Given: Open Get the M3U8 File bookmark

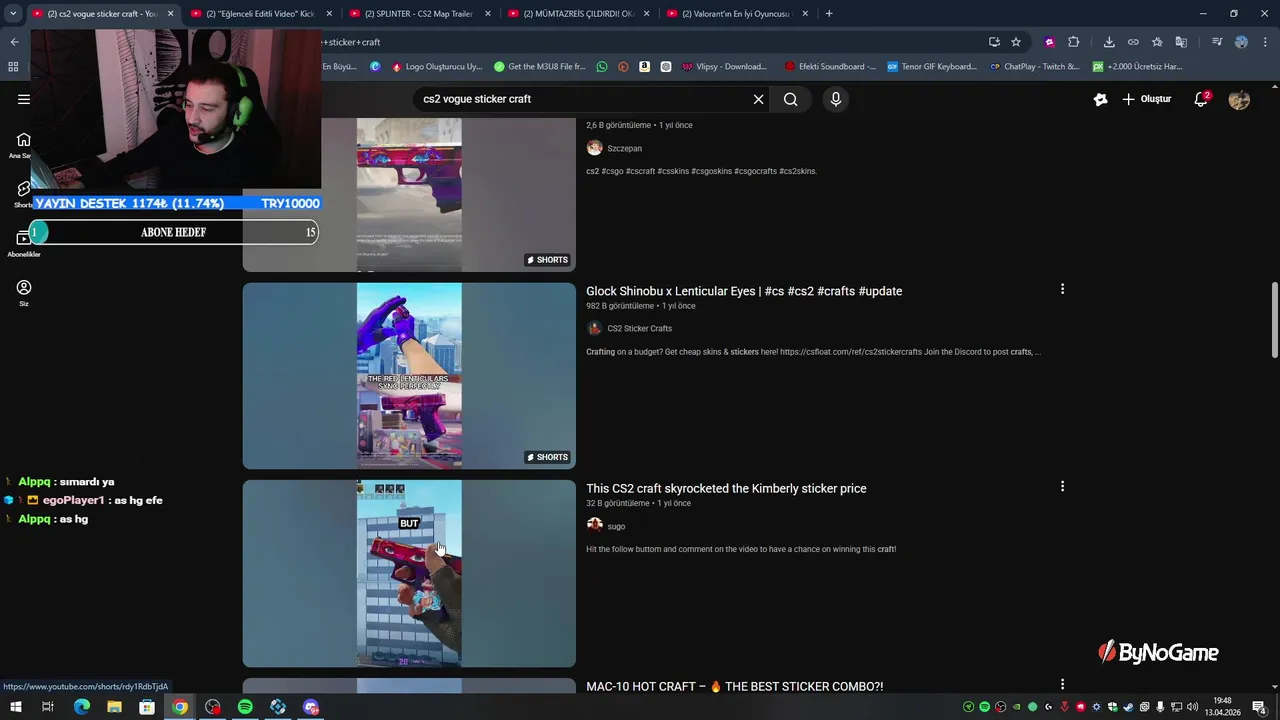Looking at the screenshot, I should pos(540,67).
